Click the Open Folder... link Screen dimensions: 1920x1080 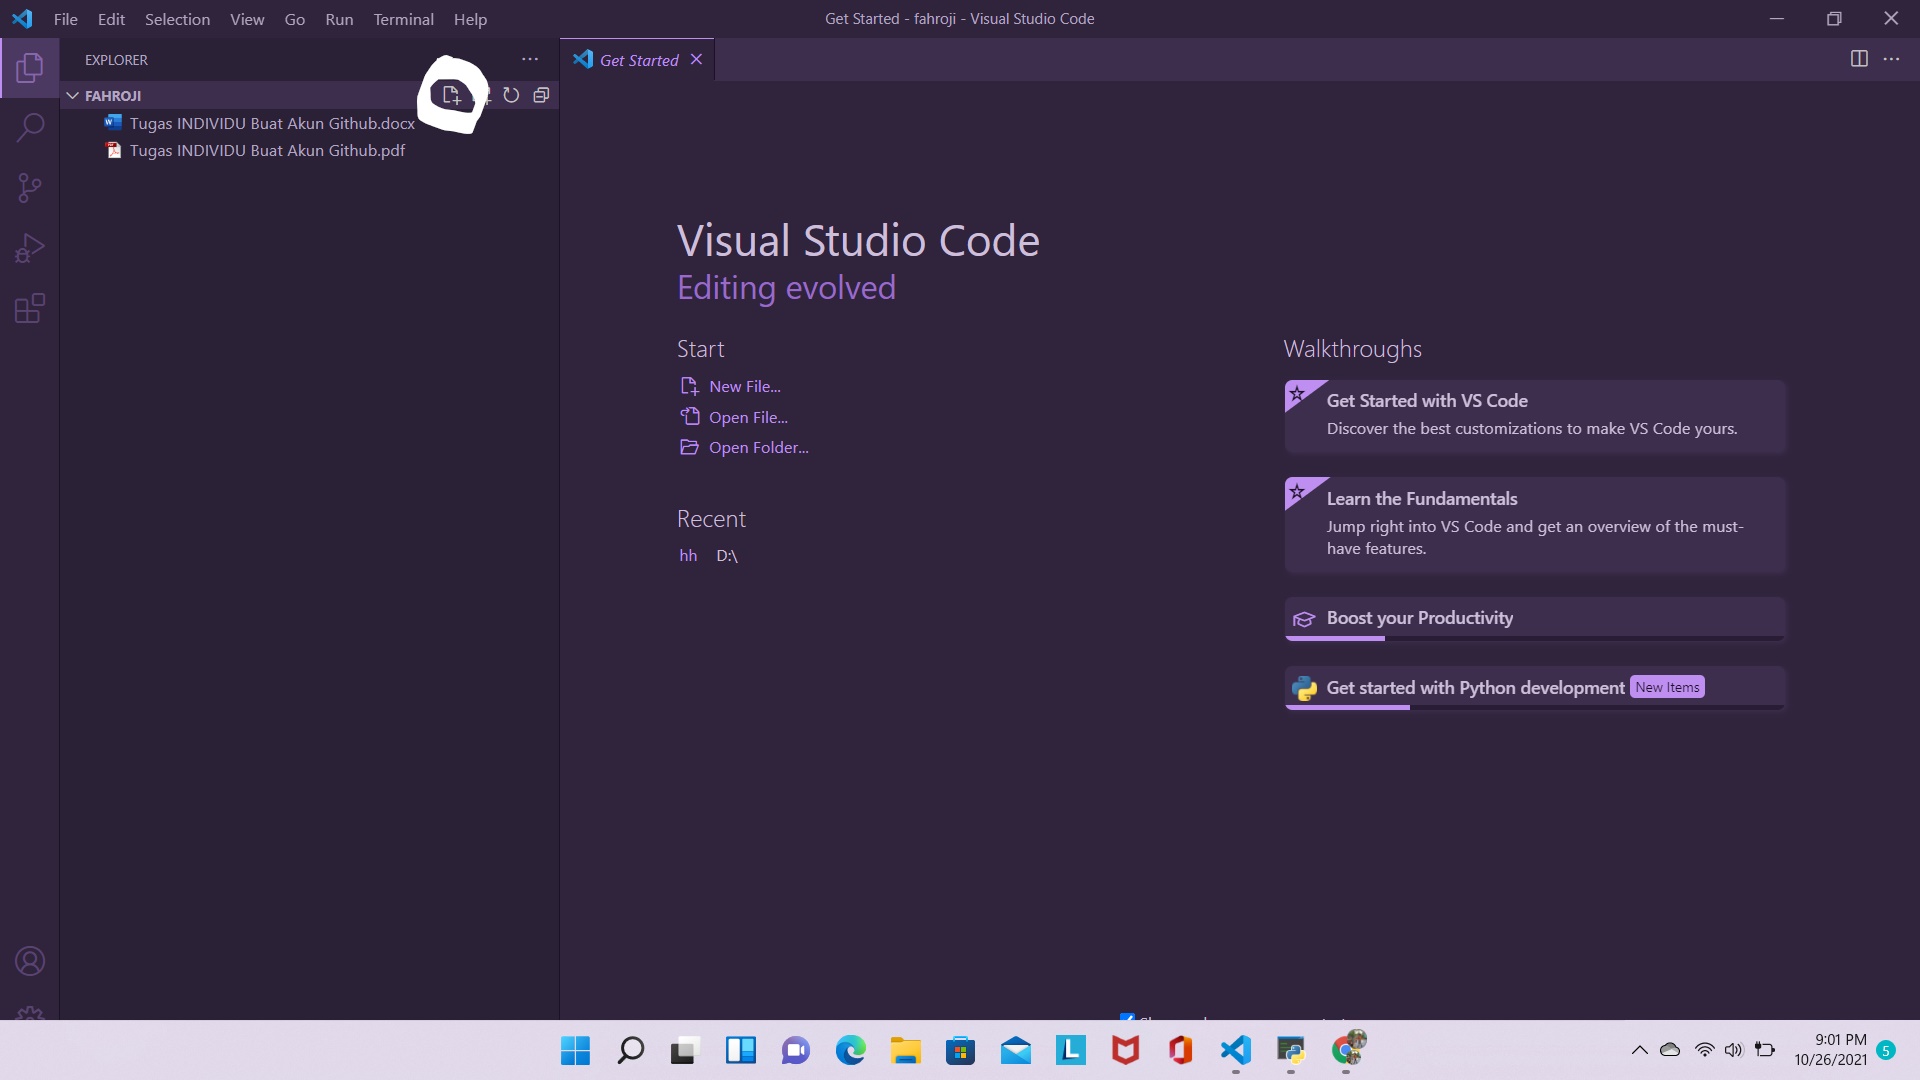coord(758,448)
